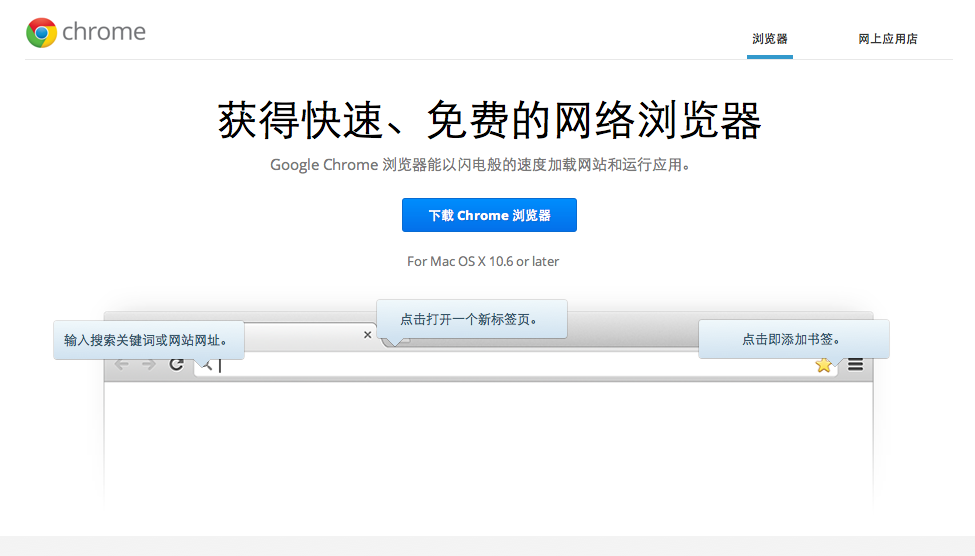
Task: Open the hamburger menu icon
Action: [x=856, y=365]
